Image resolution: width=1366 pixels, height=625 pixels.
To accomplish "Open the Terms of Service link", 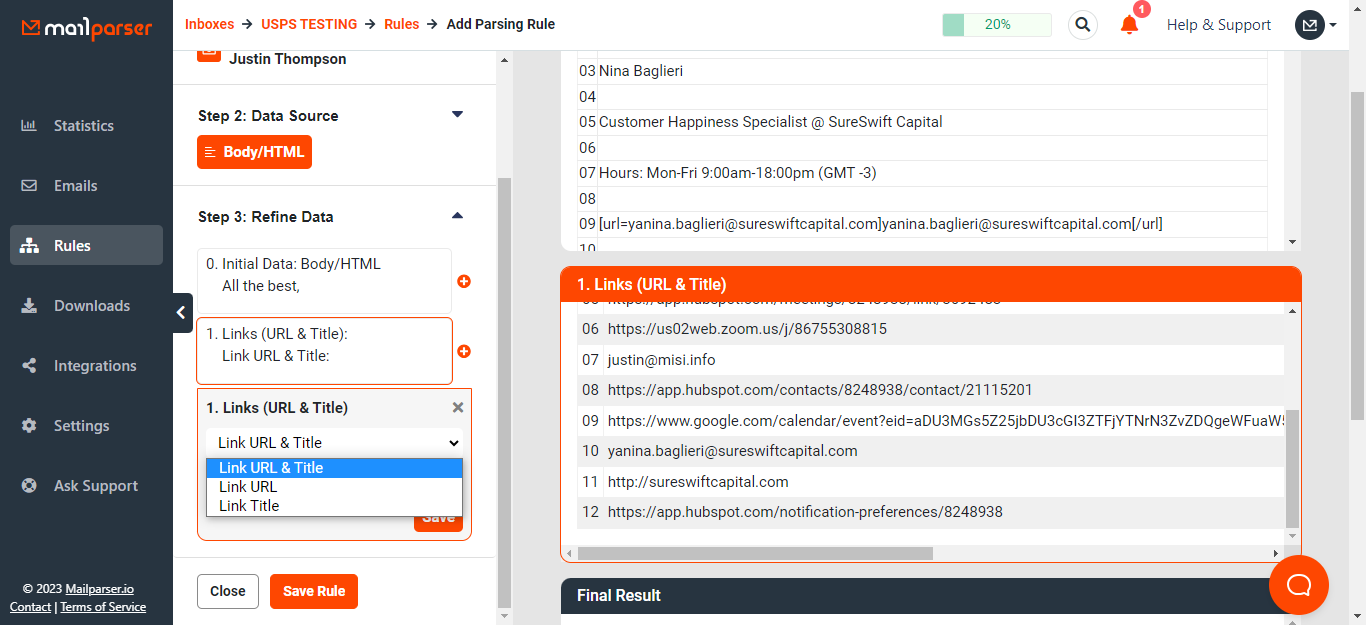I will pos(103,607).
